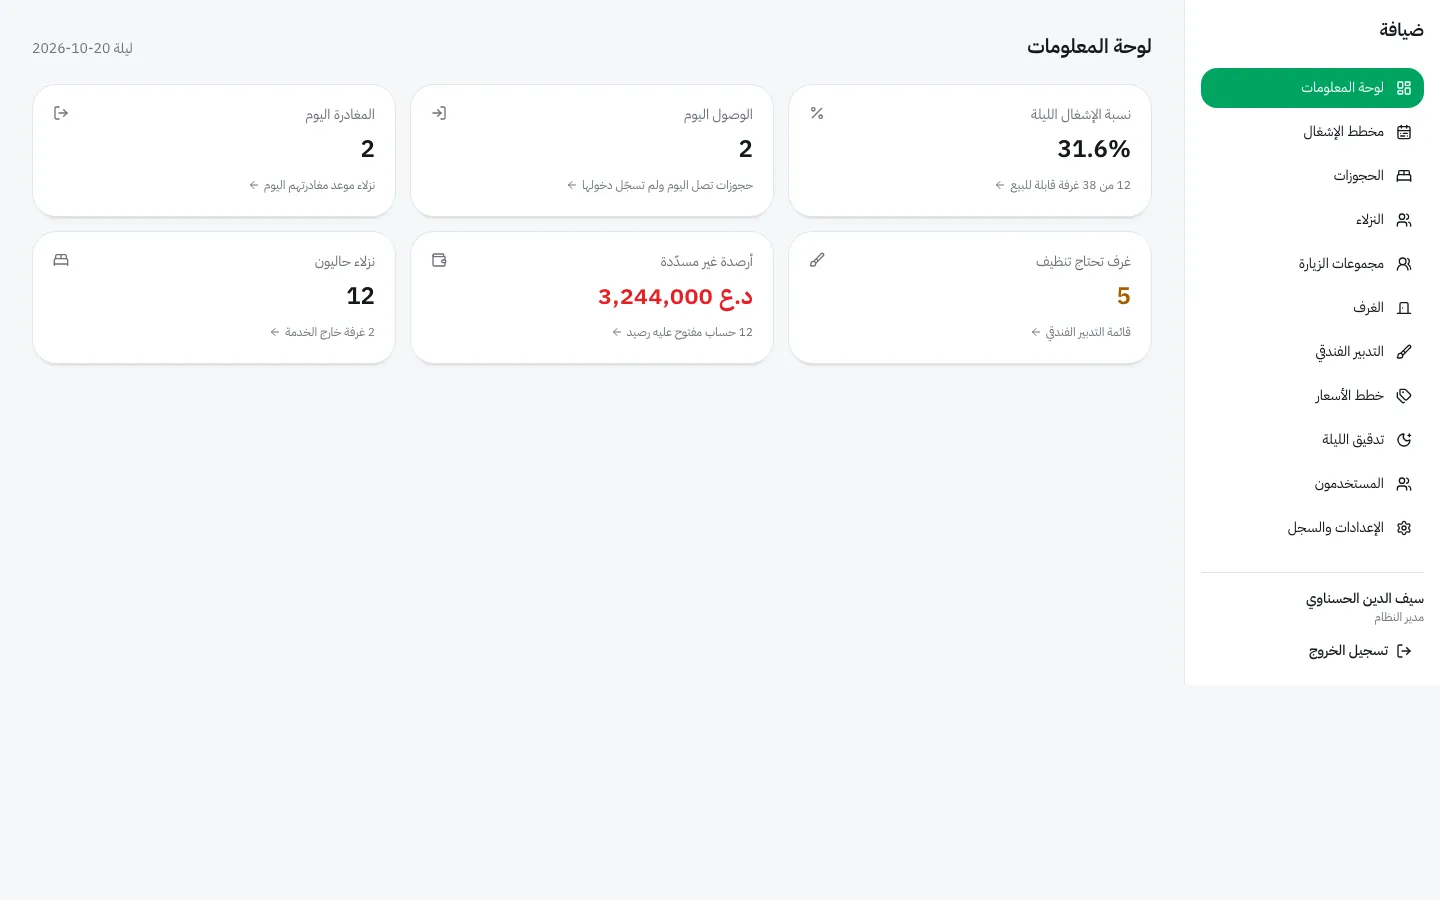Follow link قائمة التدبير الفندقي
Viewport: 1440px width, 900px height.
[1081, 332]
